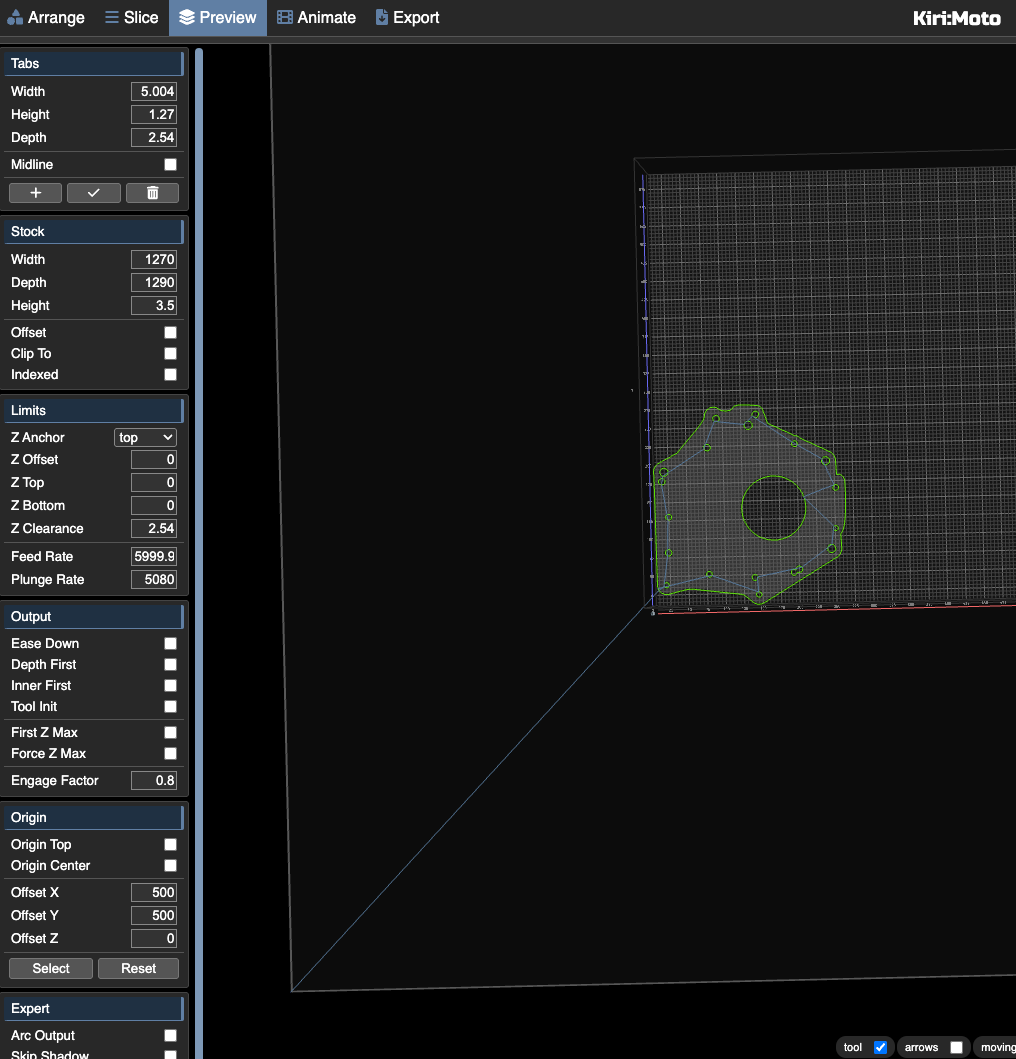Click the Feed Rate input field
This screenshot has height=1059, width=1016.
click(154, 557)
